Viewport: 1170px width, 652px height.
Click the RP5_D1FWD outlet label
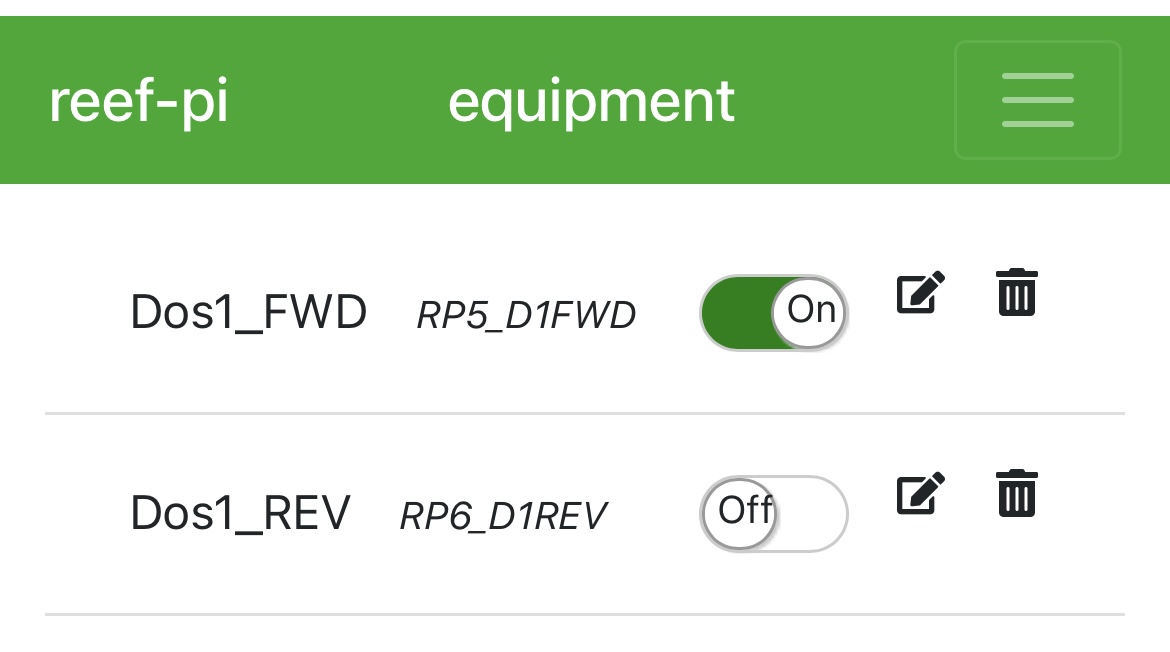pyautogui.click(x=526, y=316)
